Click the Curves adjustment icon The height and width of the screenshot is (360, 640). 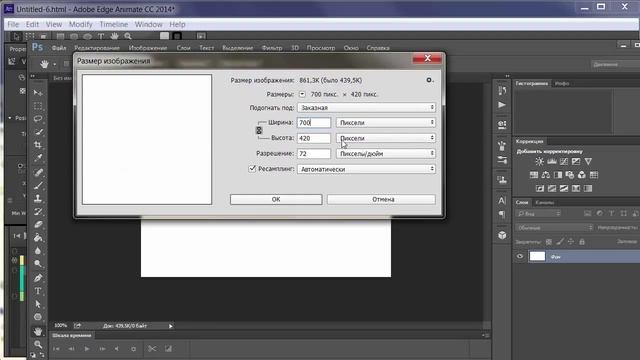tap(564, 162)
